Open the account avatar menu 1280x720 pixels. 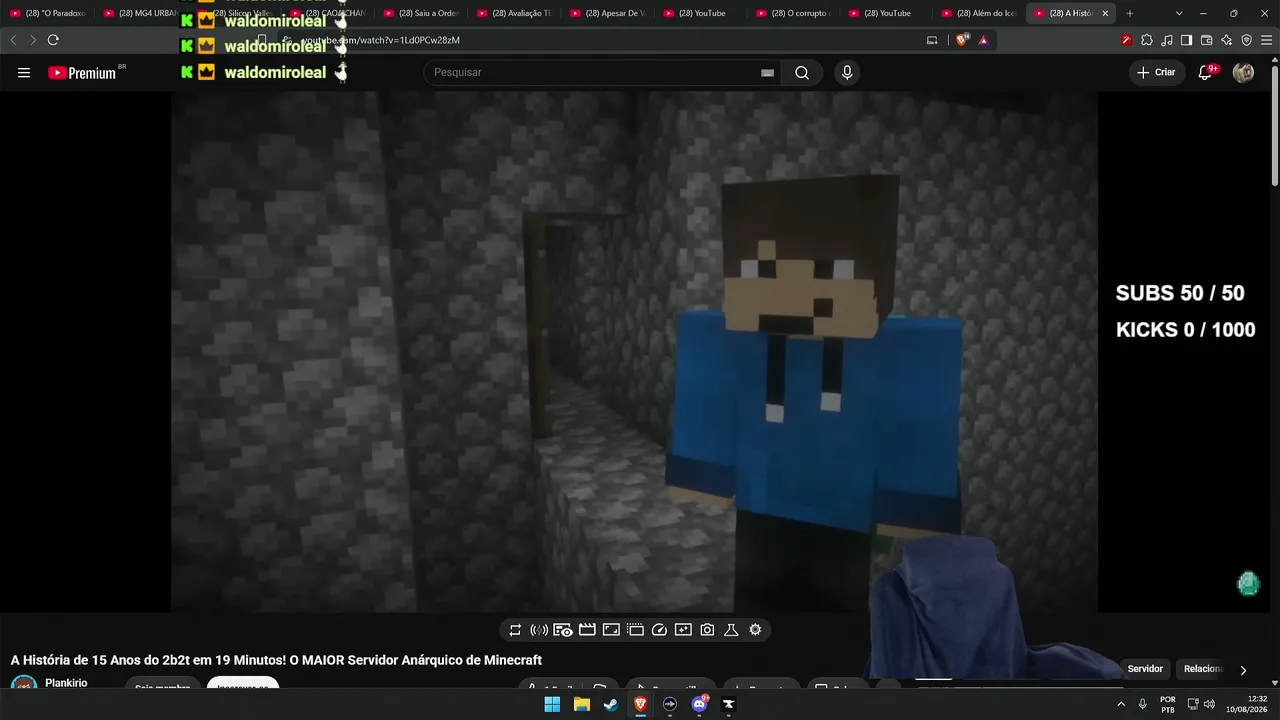click(x=1243, y=72)
